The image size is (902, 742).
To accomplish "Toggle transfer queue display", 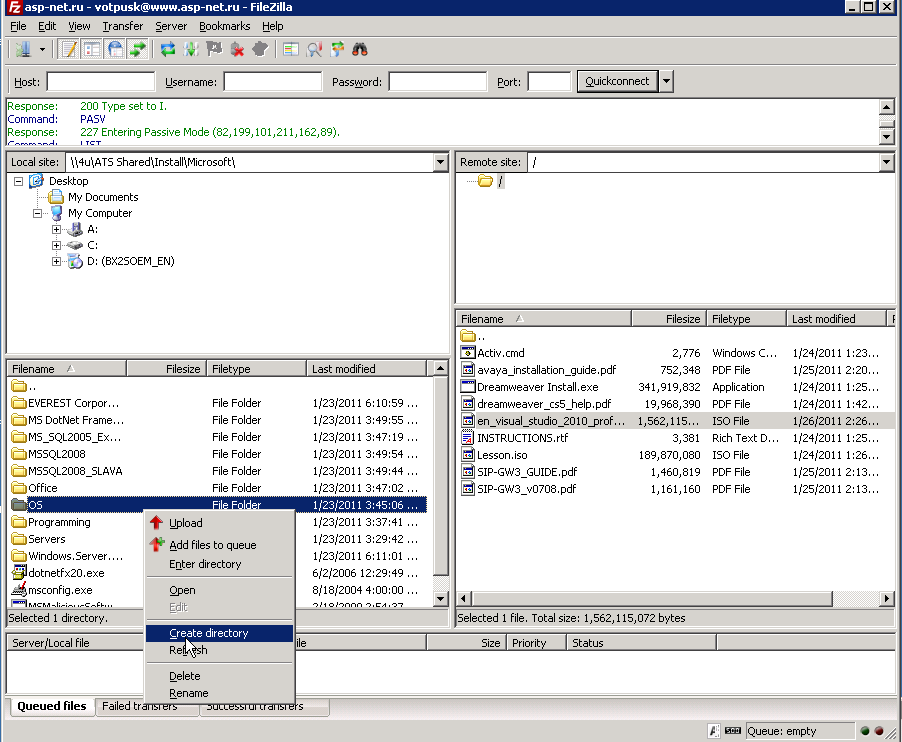I will click(138, 49).
